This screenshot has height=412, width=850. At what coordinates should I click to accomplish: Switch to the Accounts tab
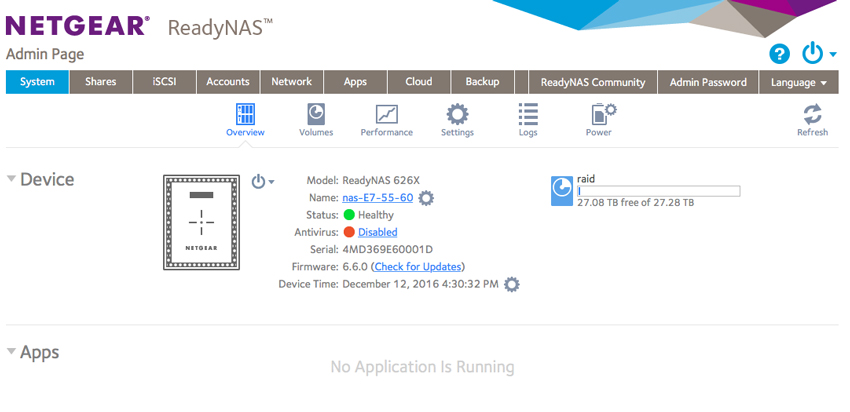click(228, 82)
